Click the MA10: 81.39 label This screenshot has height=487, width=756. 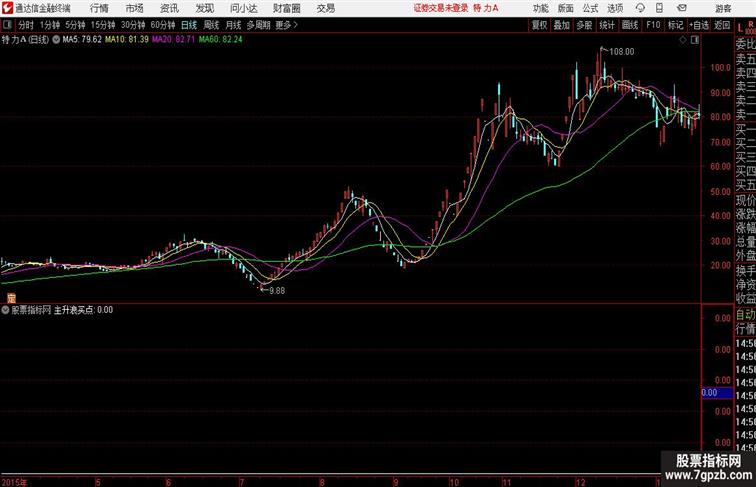coord(127,40)
